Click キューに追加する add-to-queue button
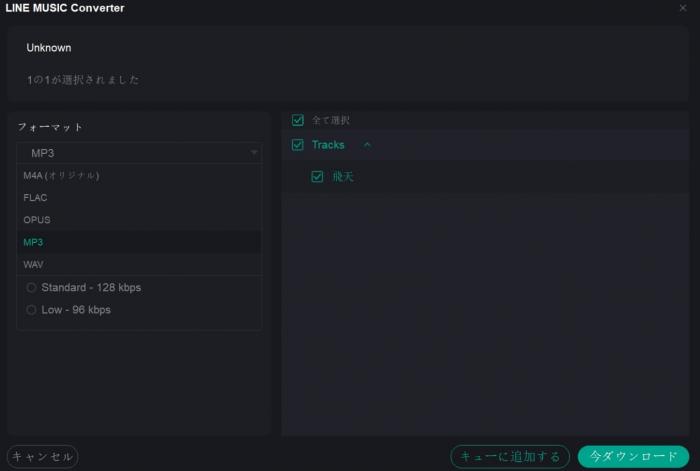 [x=510, y=457]
